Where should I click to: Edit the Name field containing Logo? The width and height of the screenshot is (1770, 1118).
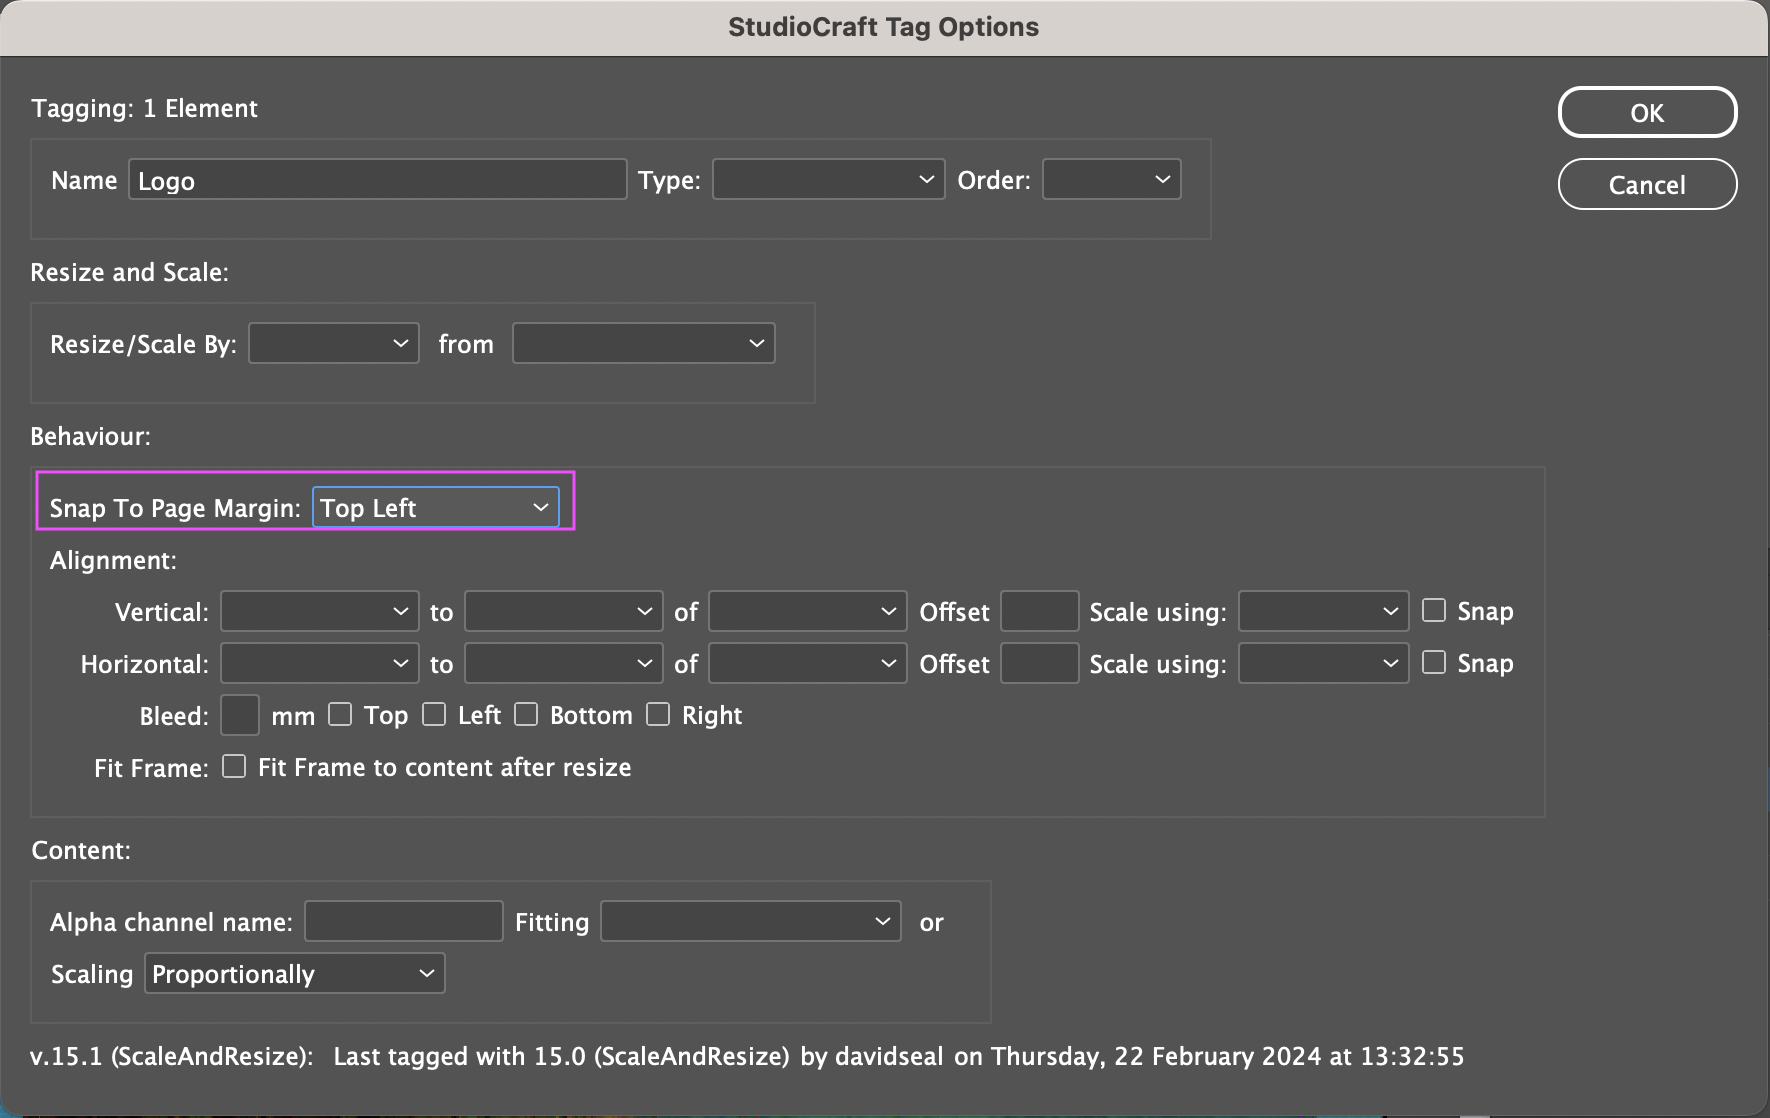[377, 180]
